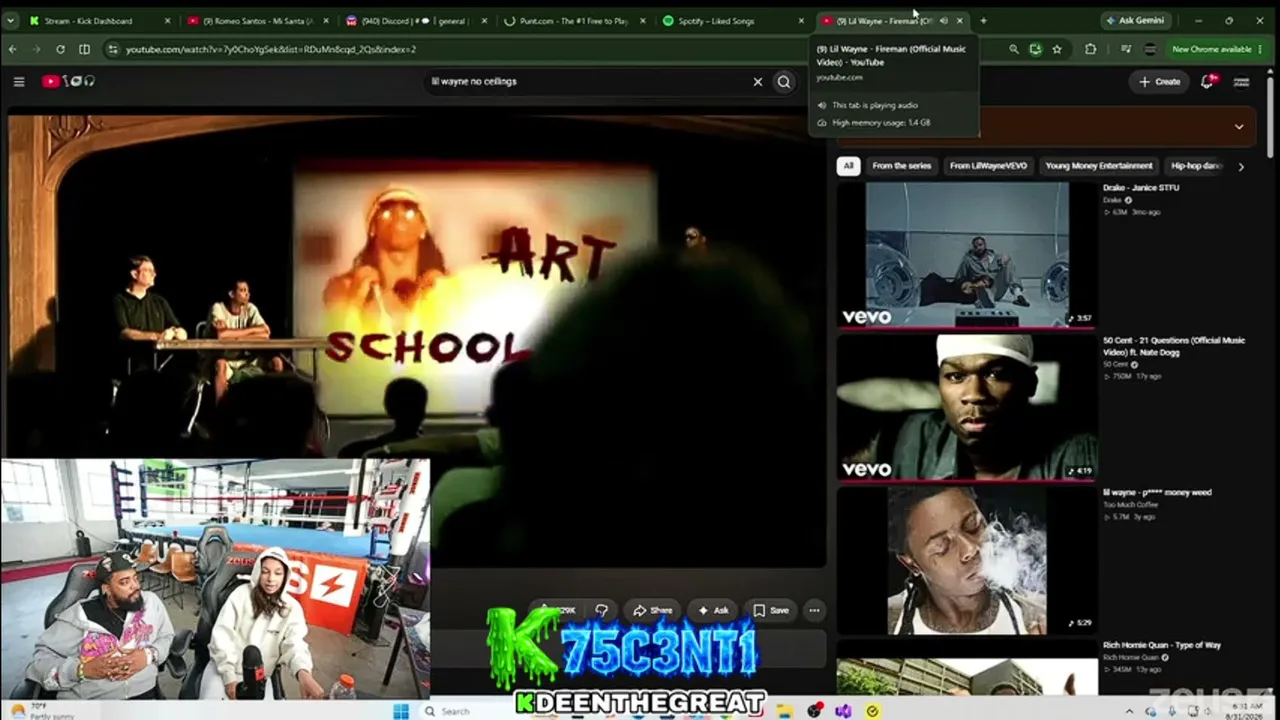Expand the collapsed playlist panel chevron
Viewport: 1280px width, 720px height.
pyautogui.click(x=1239, y=127)
